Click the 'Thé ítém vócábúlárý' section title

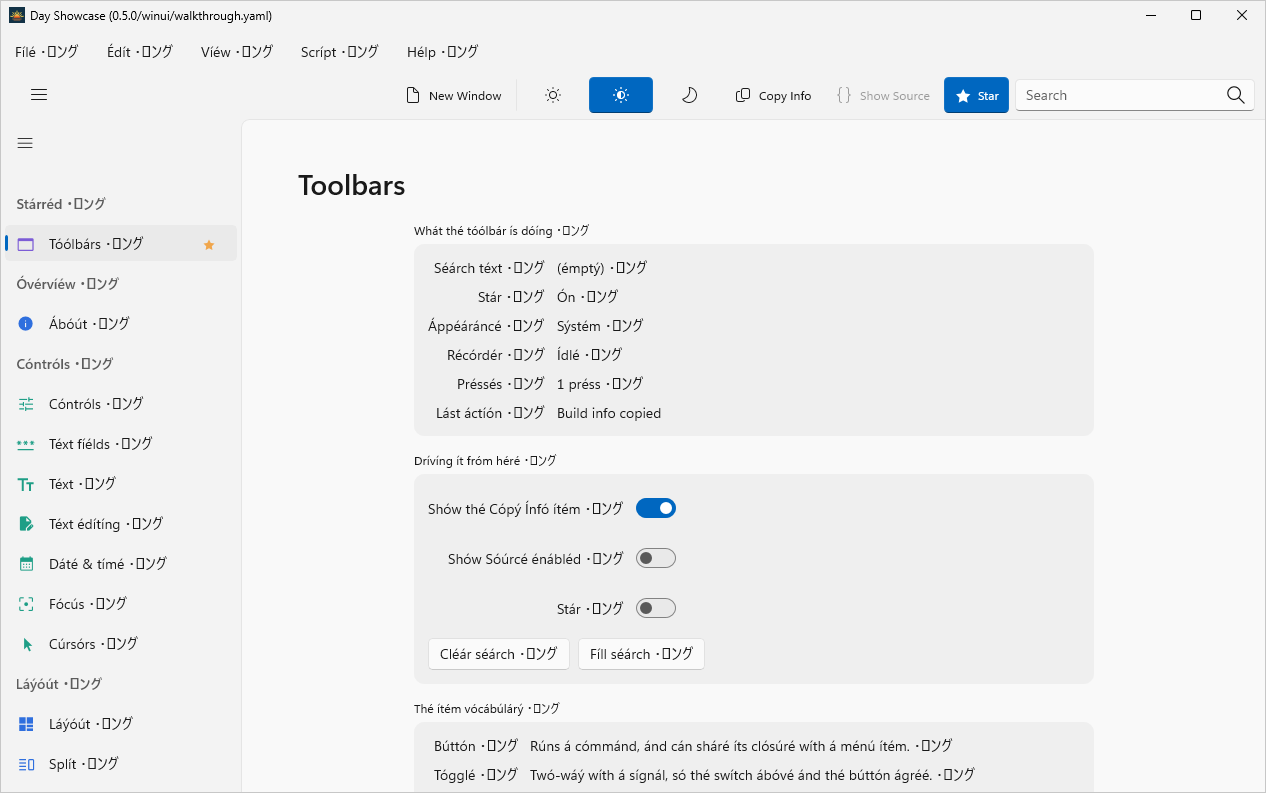point(487,709)
